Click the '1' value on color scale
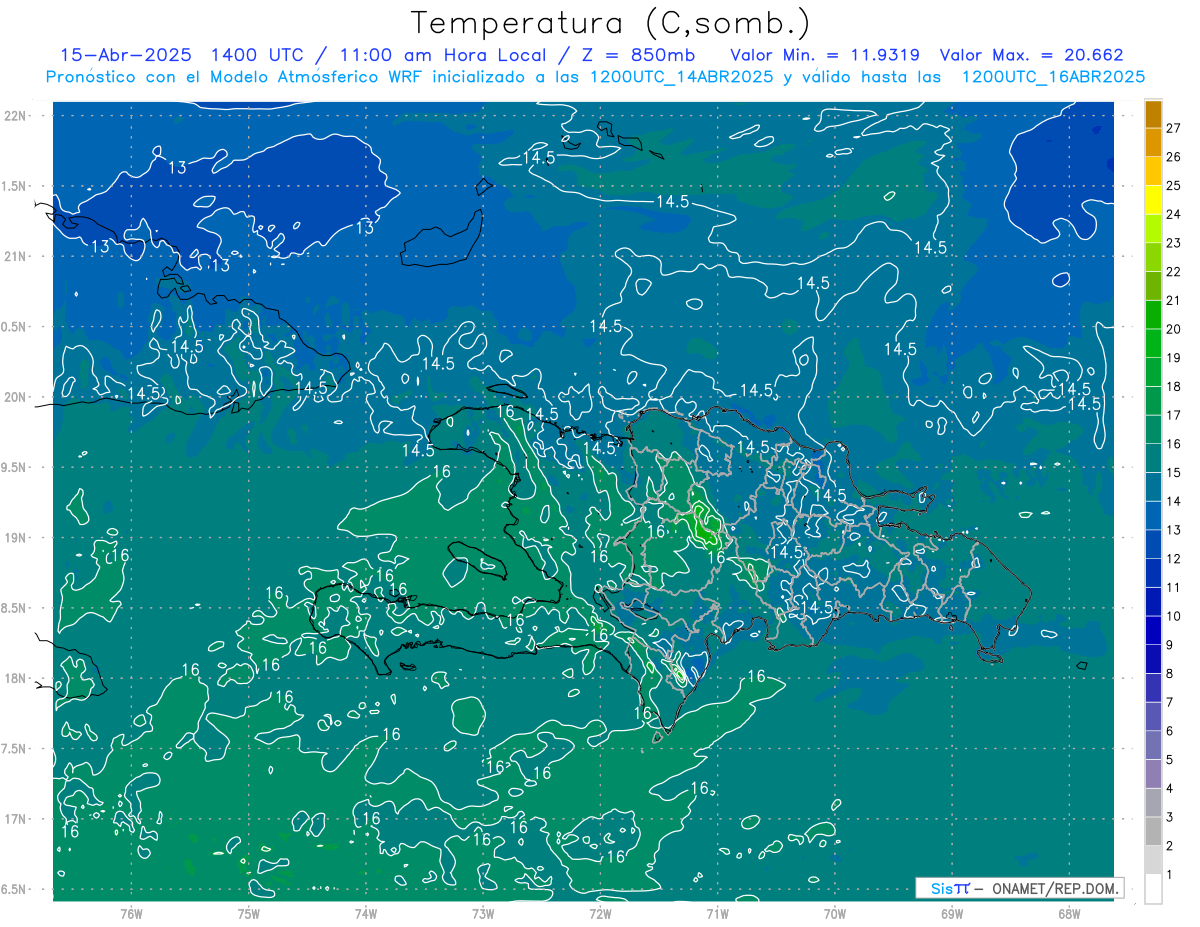Image resolution: width=1200 pixels, height=927 pixels. click(1170, 875)
